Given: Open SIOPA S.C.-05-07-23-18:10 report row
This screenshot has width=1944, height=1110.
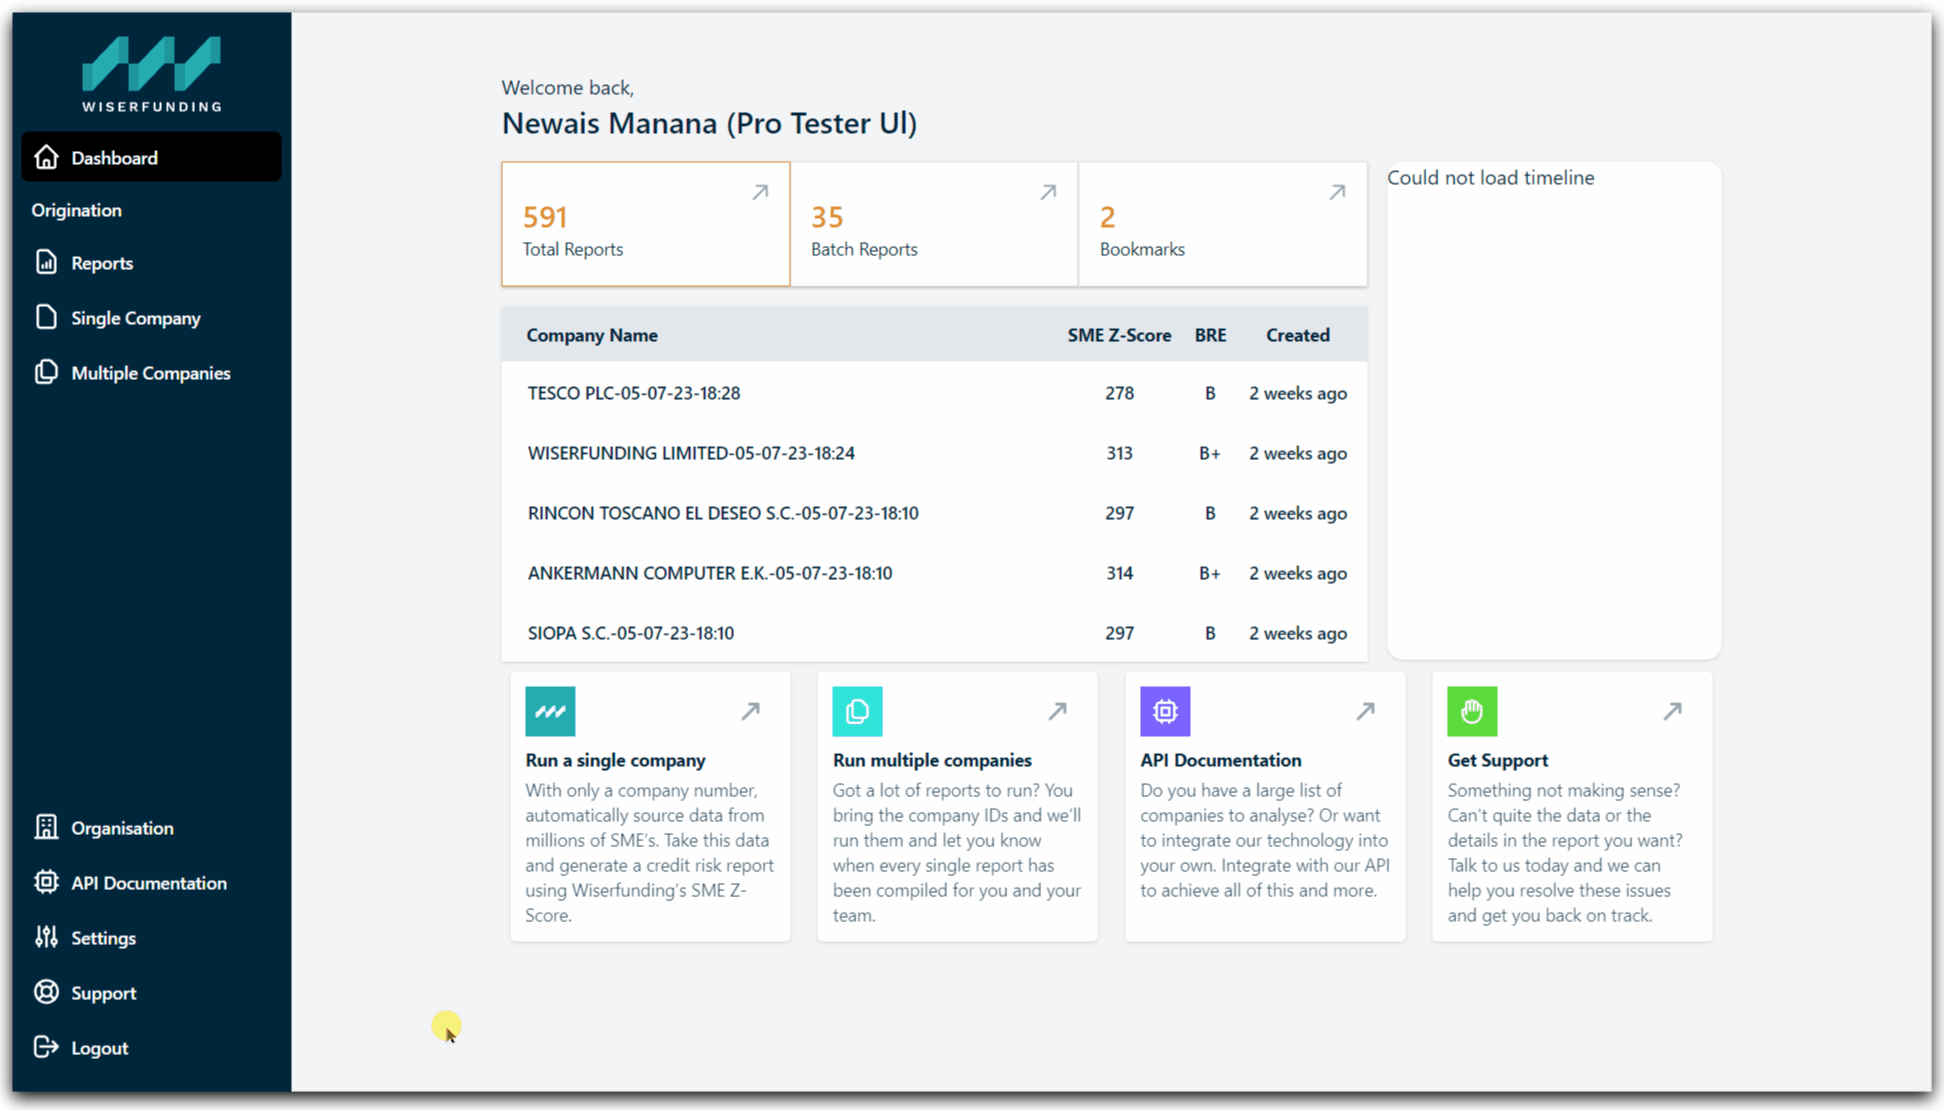Looking at the screenshot, I should coord(934,633).
